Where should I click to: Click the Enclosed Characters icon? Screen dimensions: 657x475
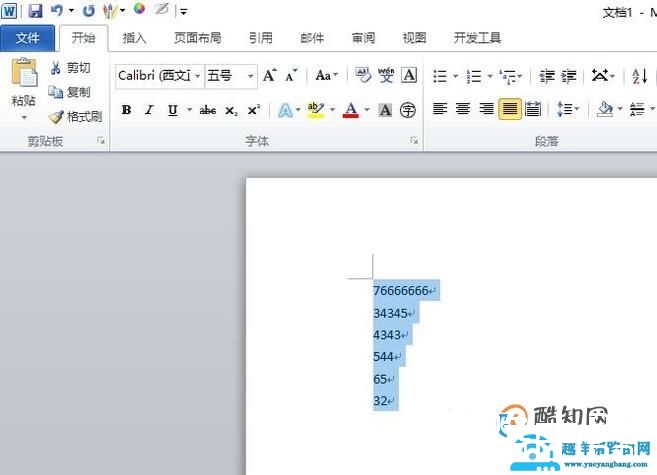(408, 110)
